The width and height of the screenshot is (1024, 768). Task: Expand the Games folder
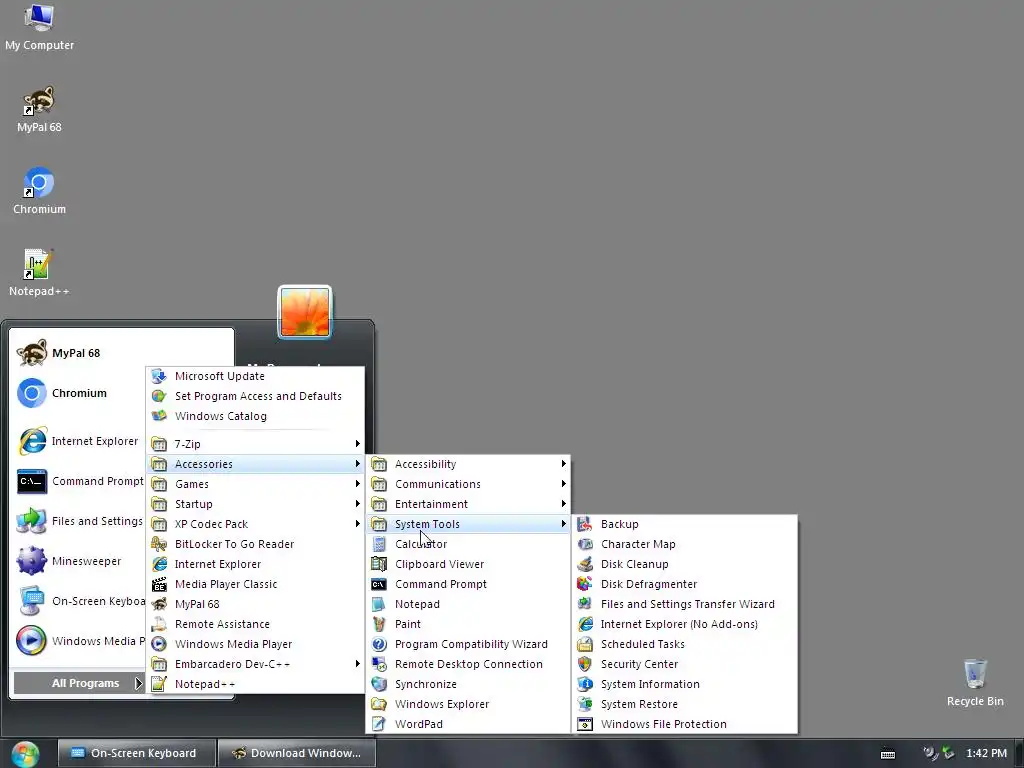point(255,484)
